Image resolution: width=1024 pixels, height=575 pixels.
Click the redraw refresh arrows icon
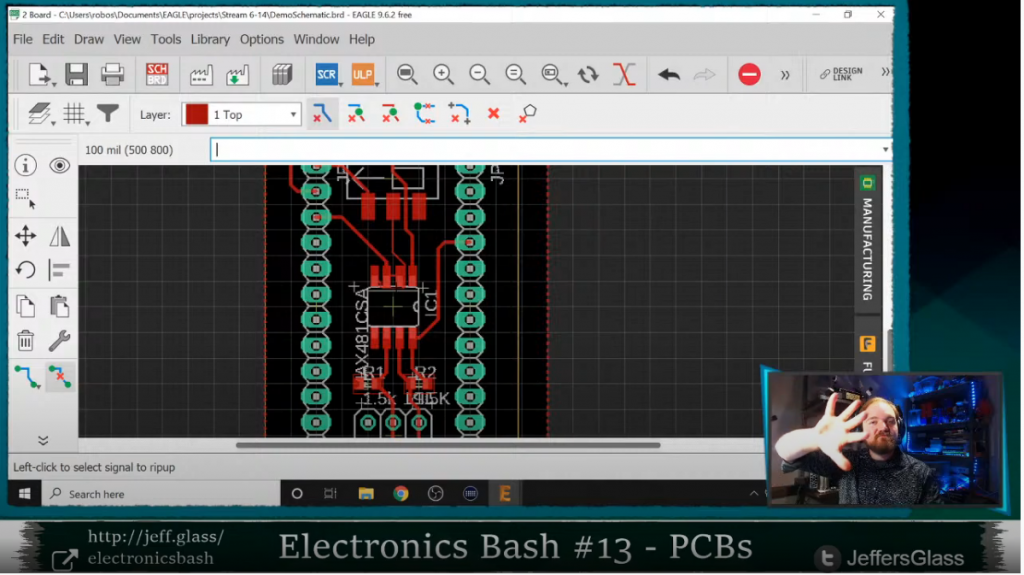[588, 74]
